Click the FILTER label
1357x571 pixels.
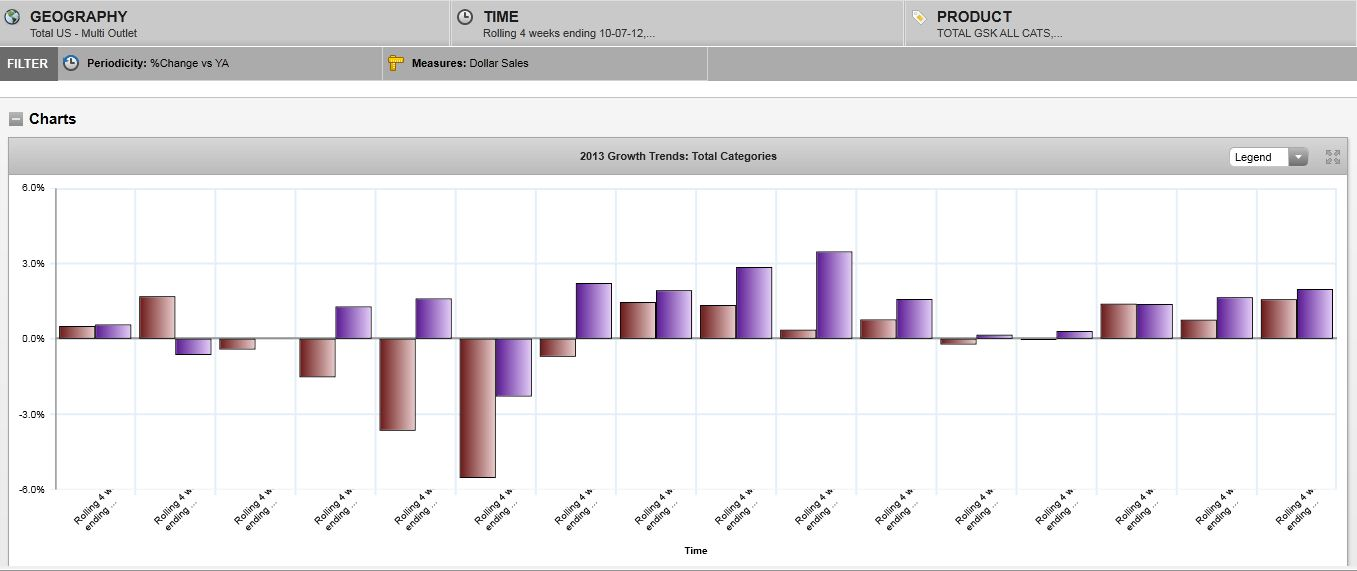[x=28, y=63]
